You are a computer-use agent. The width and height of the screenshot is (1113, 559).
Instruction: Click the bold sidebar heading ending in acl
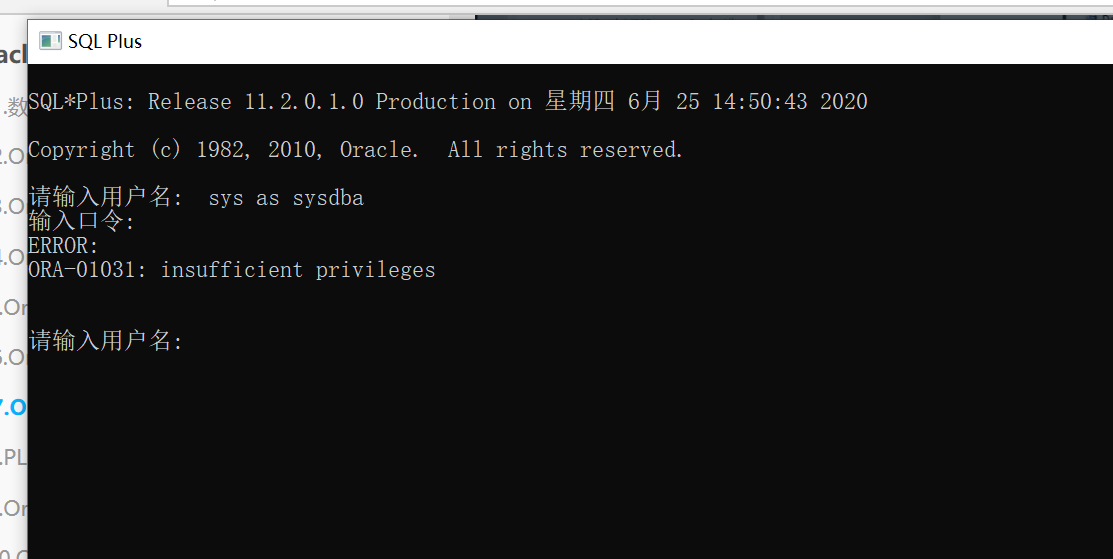point(13,54)
